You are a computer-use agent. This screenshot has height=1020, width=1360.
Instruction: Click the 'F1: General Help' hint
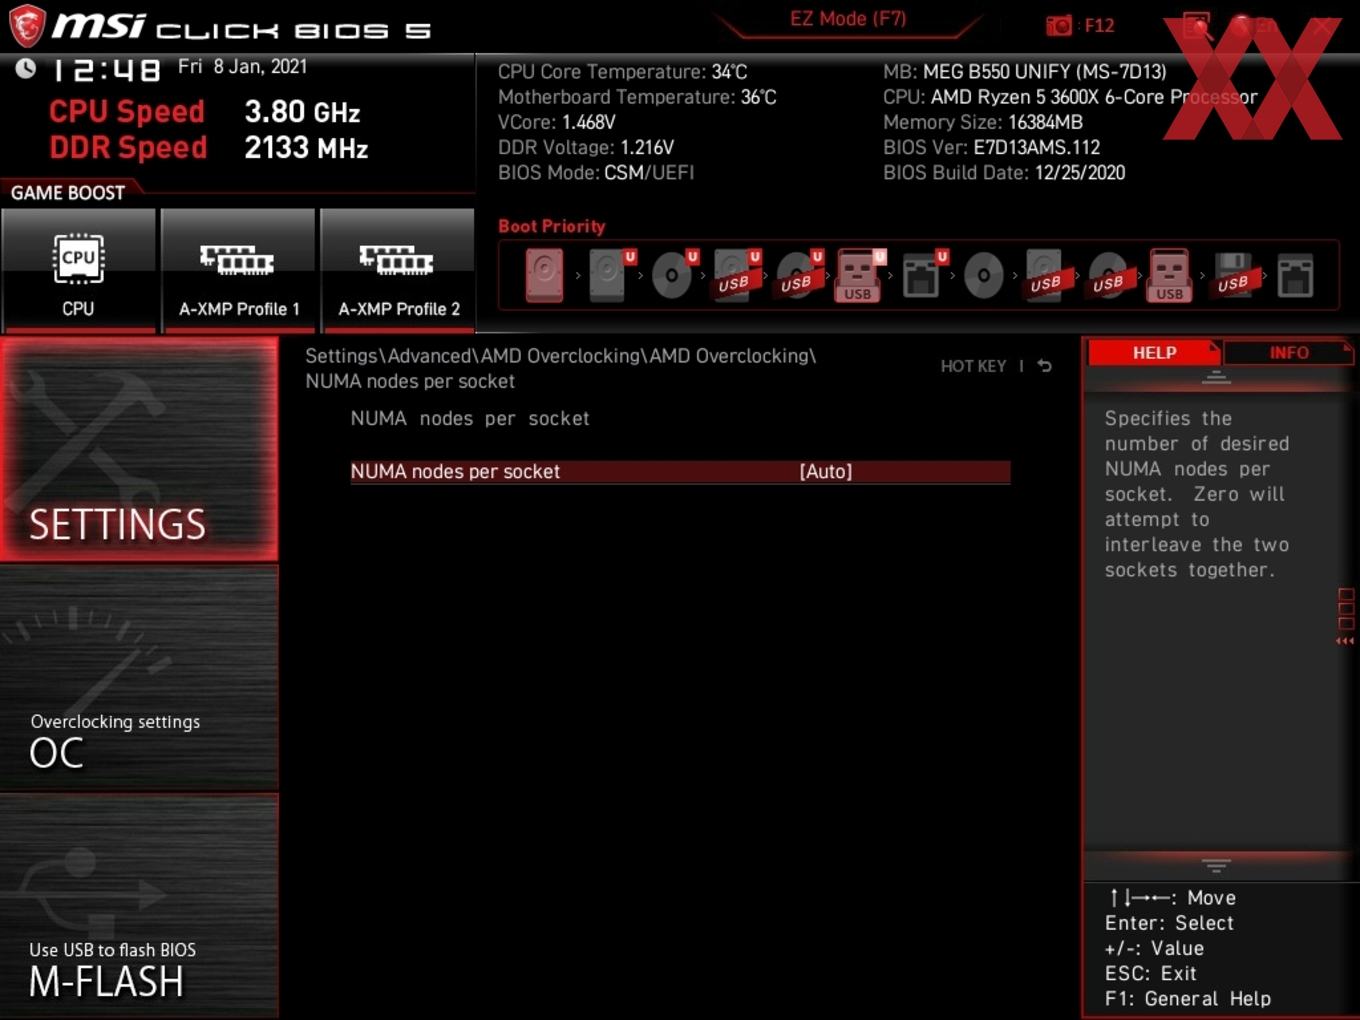coord(1187,998)
